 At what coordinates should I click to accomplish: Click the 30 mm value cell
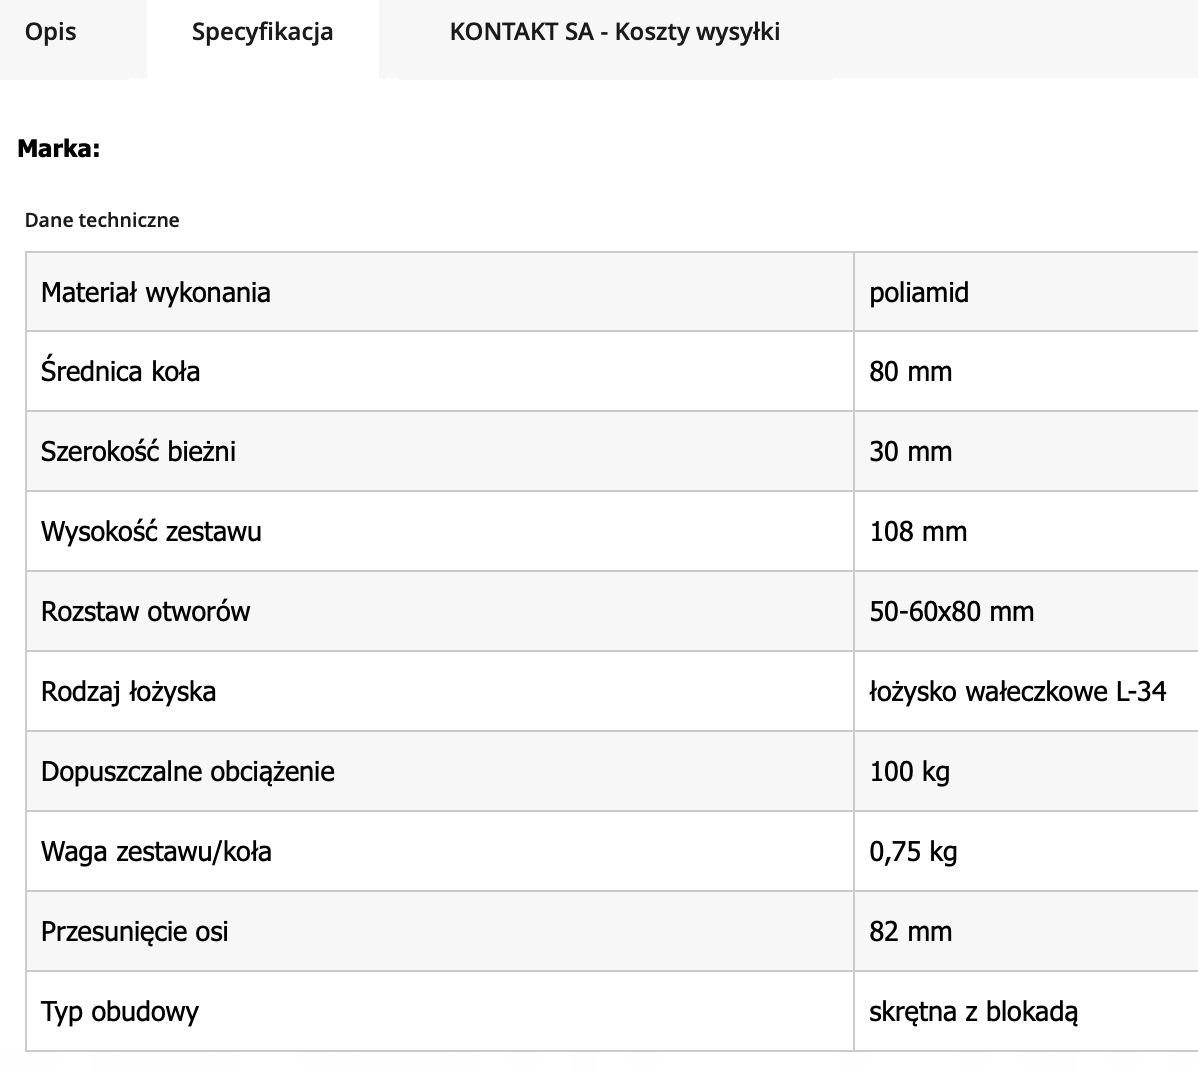[x=910, y=451]
